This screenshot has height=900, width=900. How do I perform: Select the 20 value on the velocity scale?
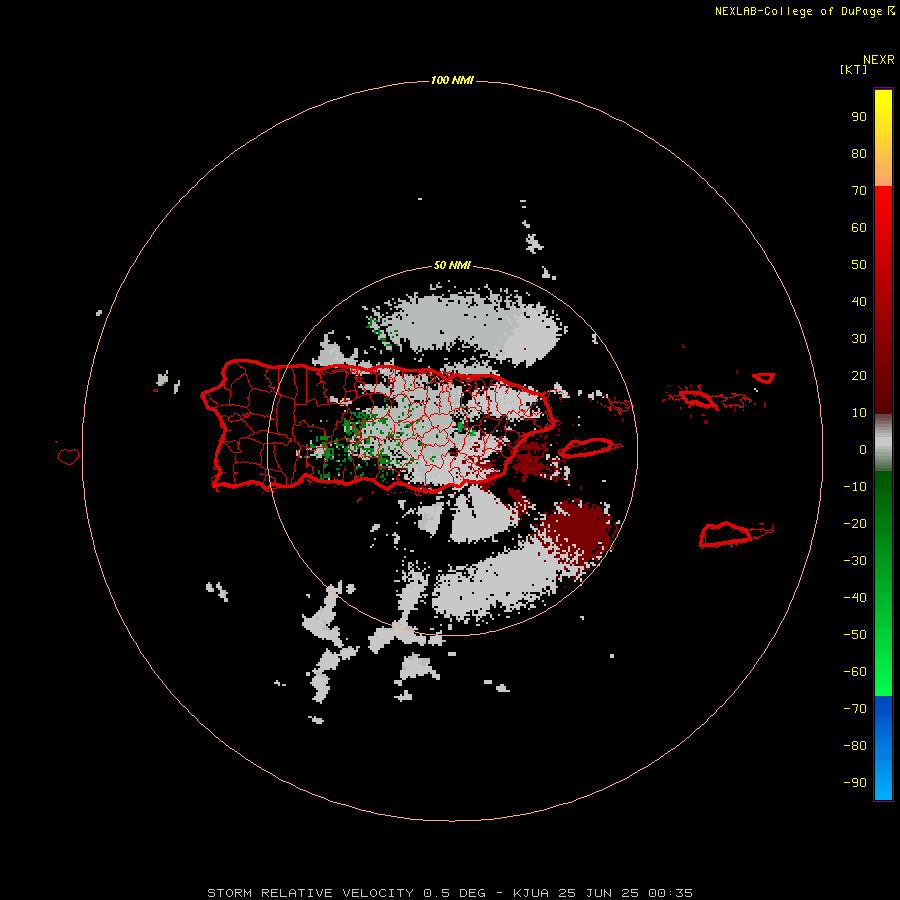(859, 376)
